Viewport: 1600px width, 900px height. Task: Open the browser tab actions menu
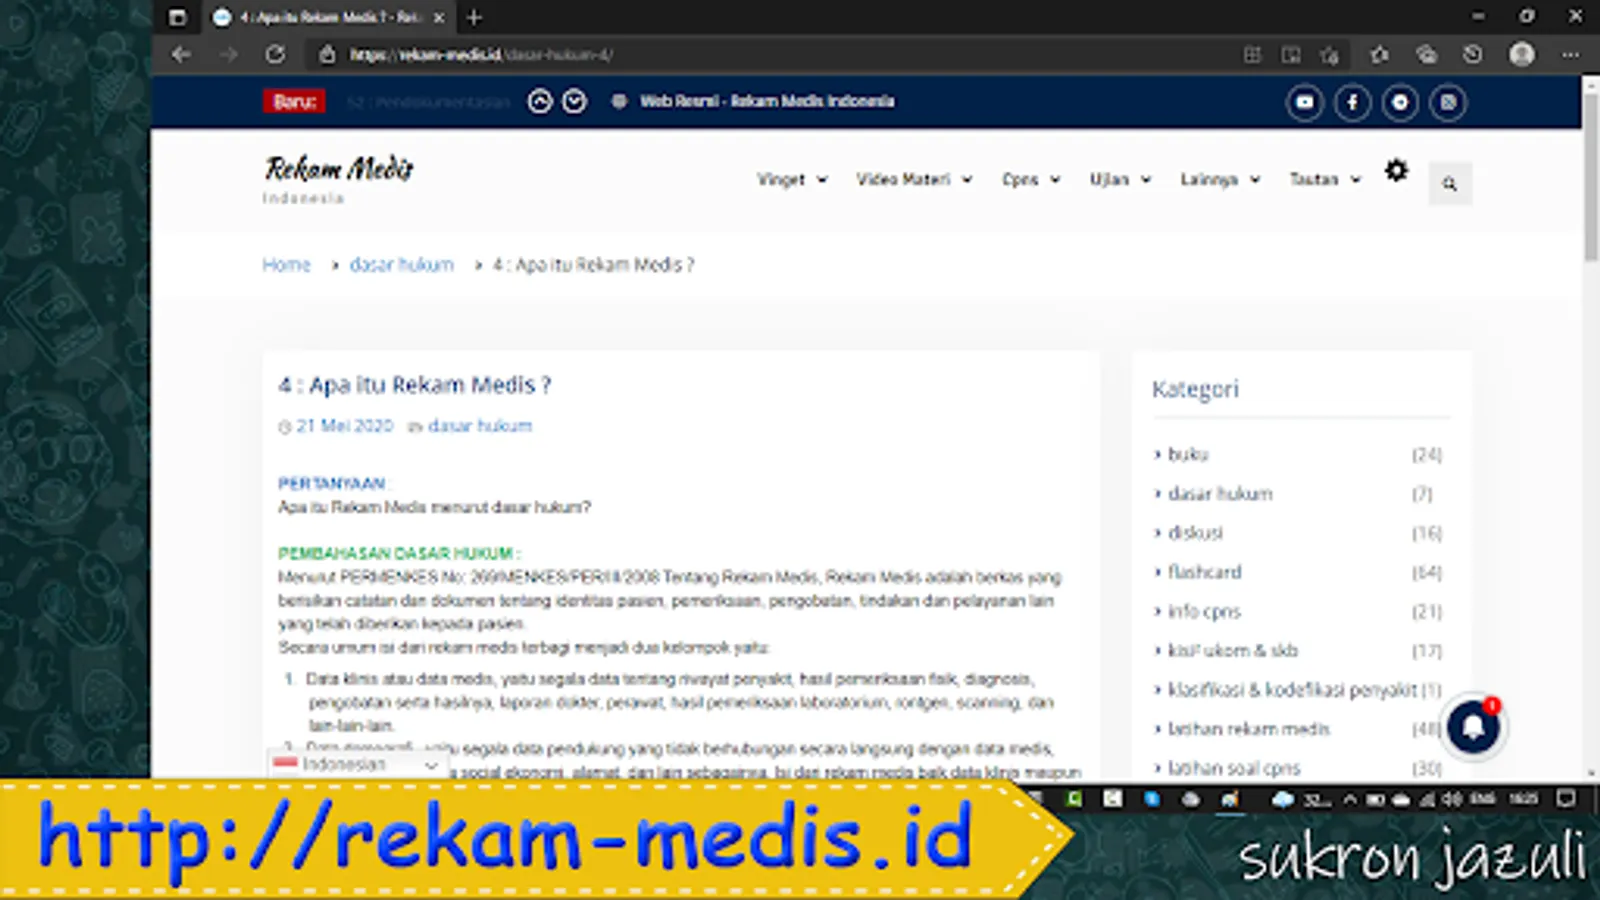click(x=178, y=17)
